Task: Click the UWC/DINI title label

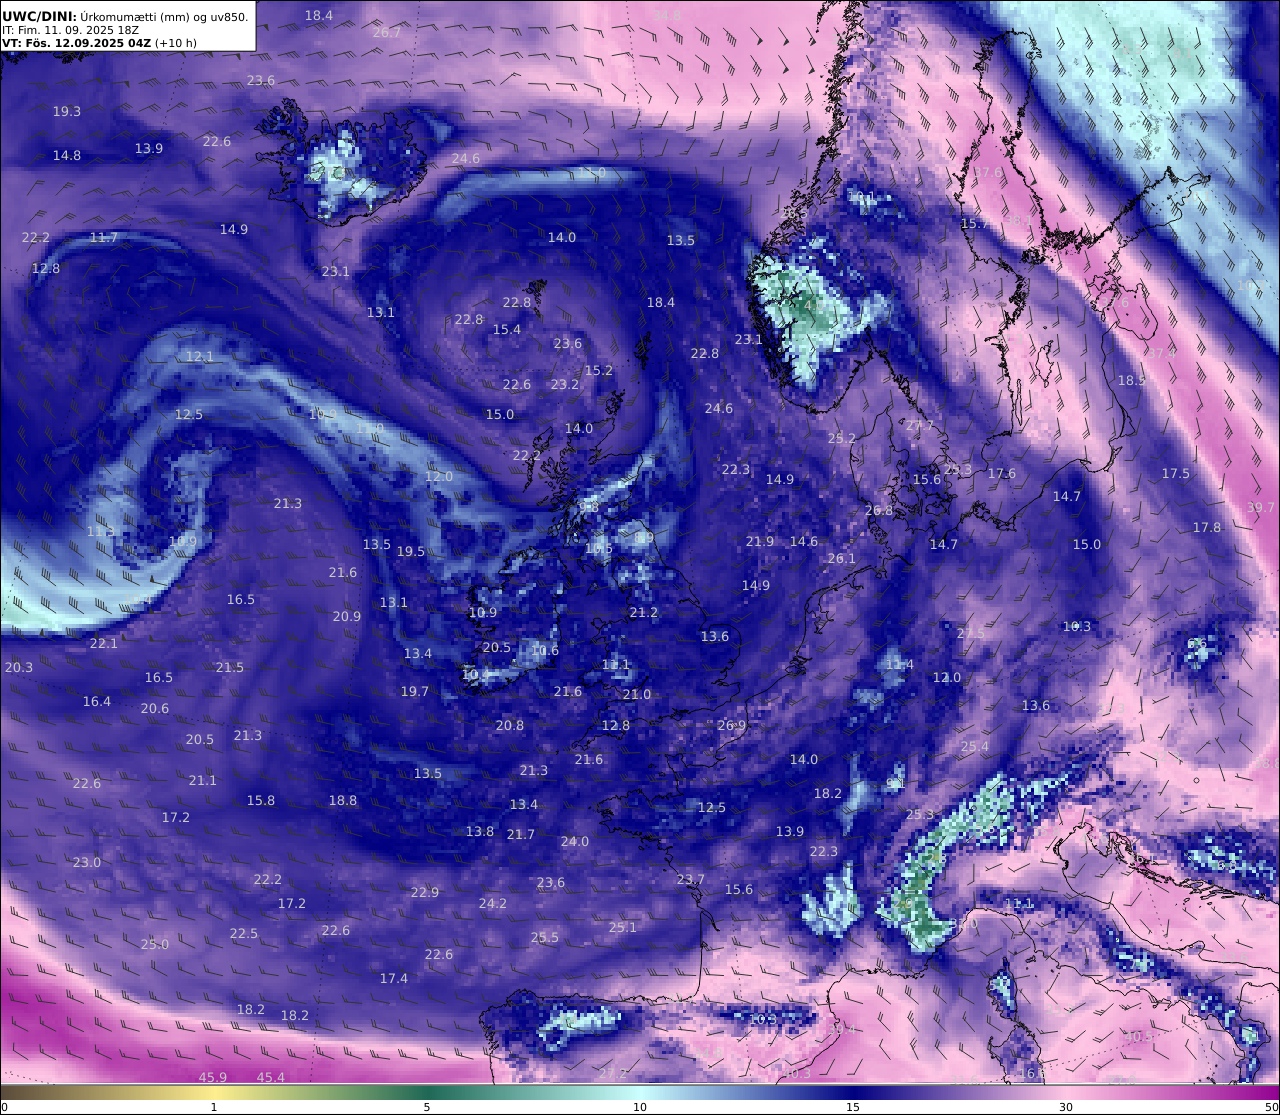Action: click(x=38, y=16)
